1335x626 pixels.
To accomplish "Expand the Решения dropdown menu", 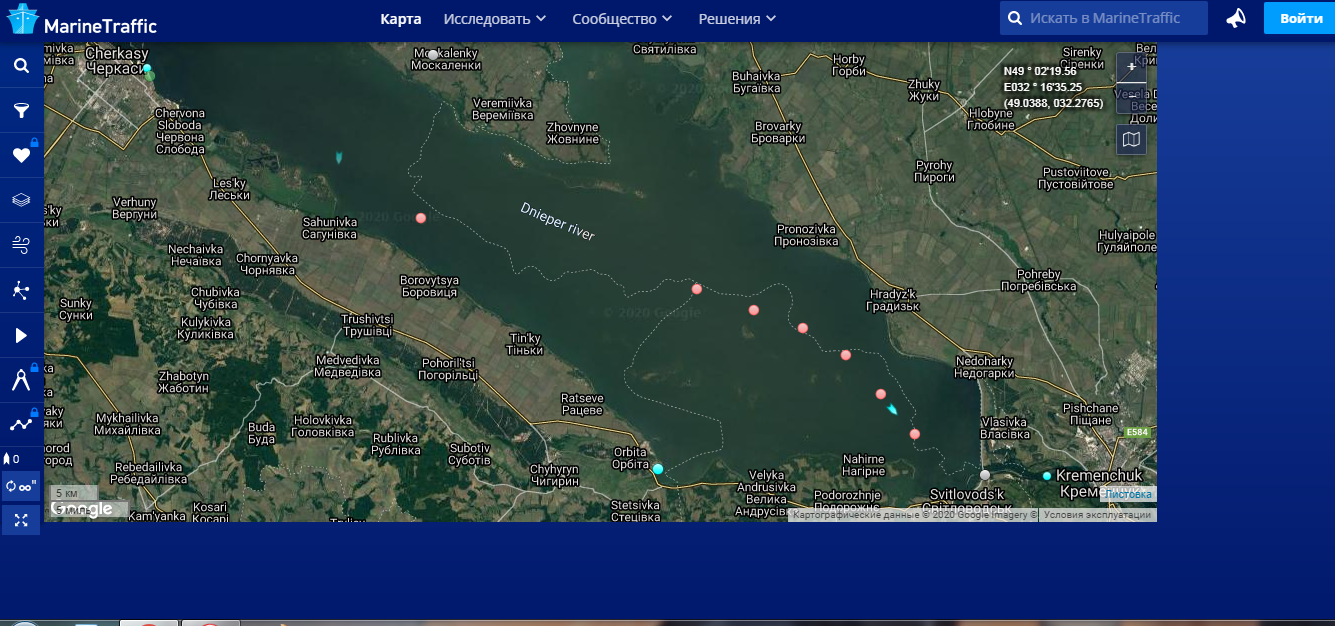I will point(737,19).
